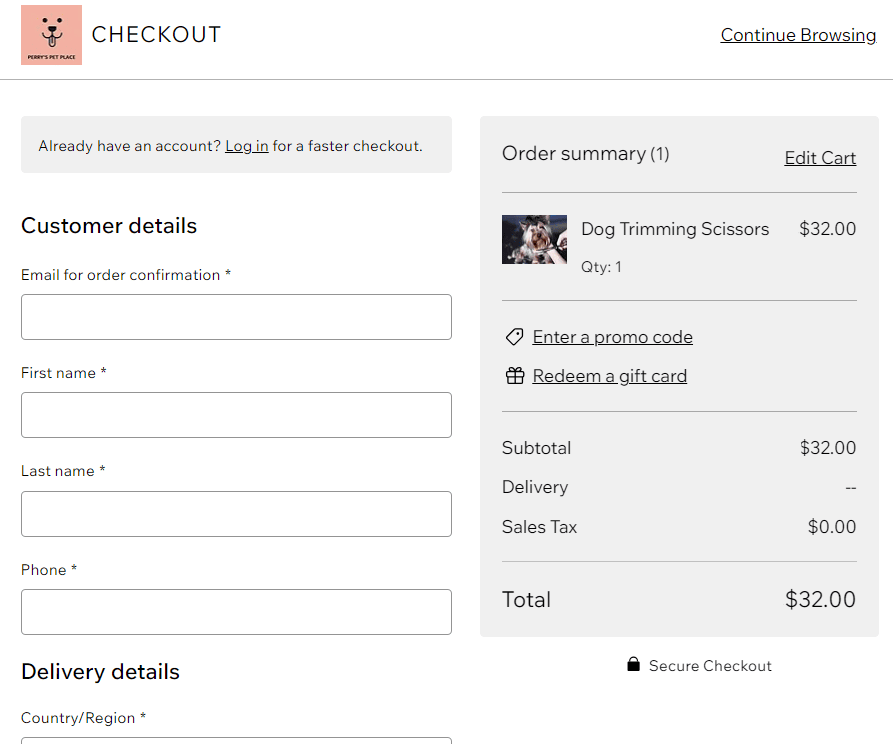Click the Phone number field

coord(236,611)
